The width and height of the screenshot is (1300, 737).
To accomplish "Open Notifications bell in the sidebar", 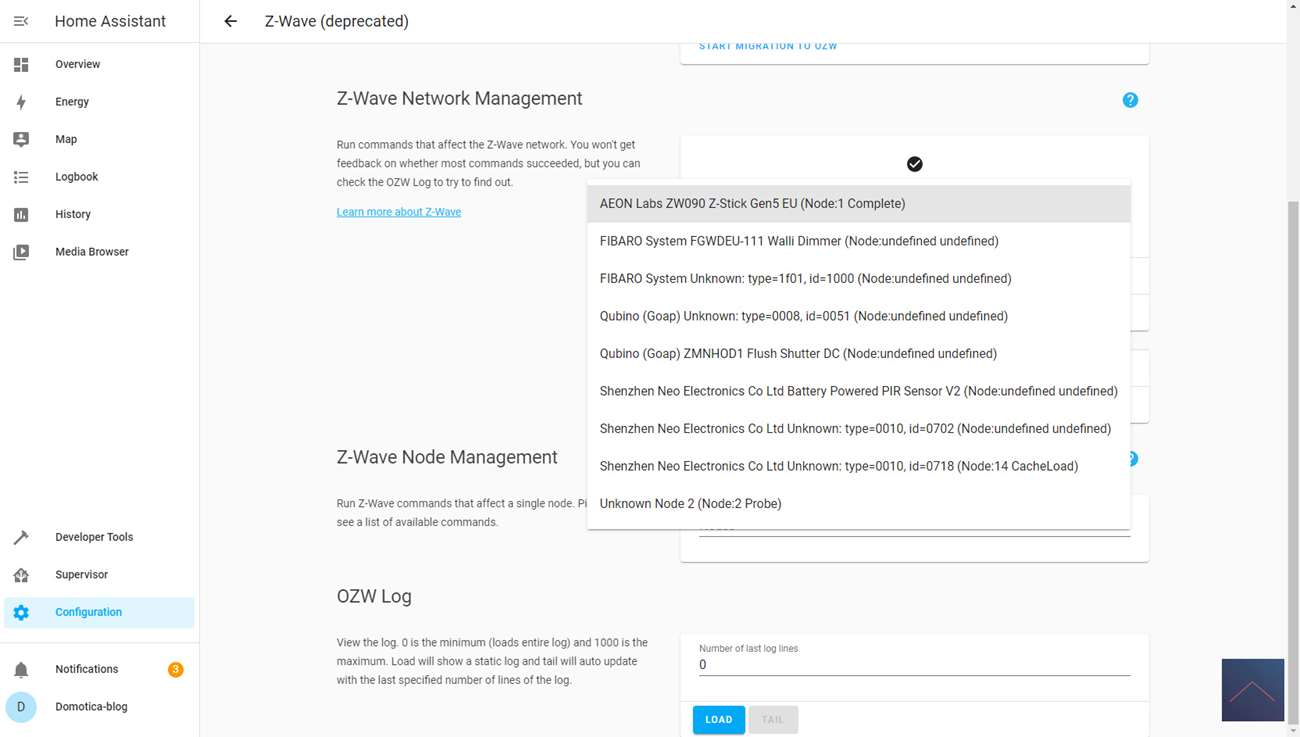I will tap(21, 670).
